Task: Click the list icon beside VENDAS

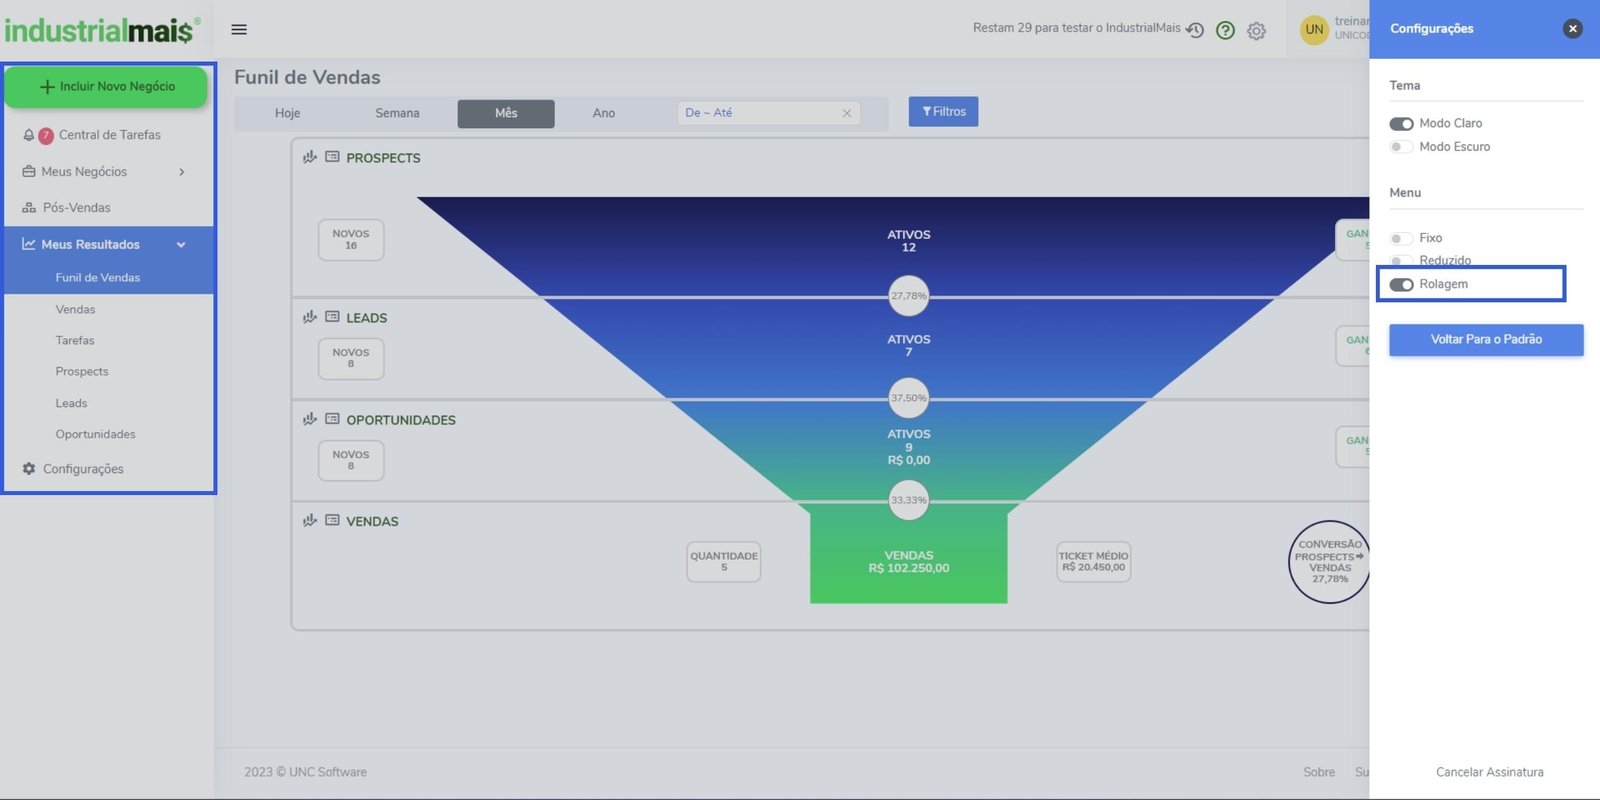Action: pos(332,520)
